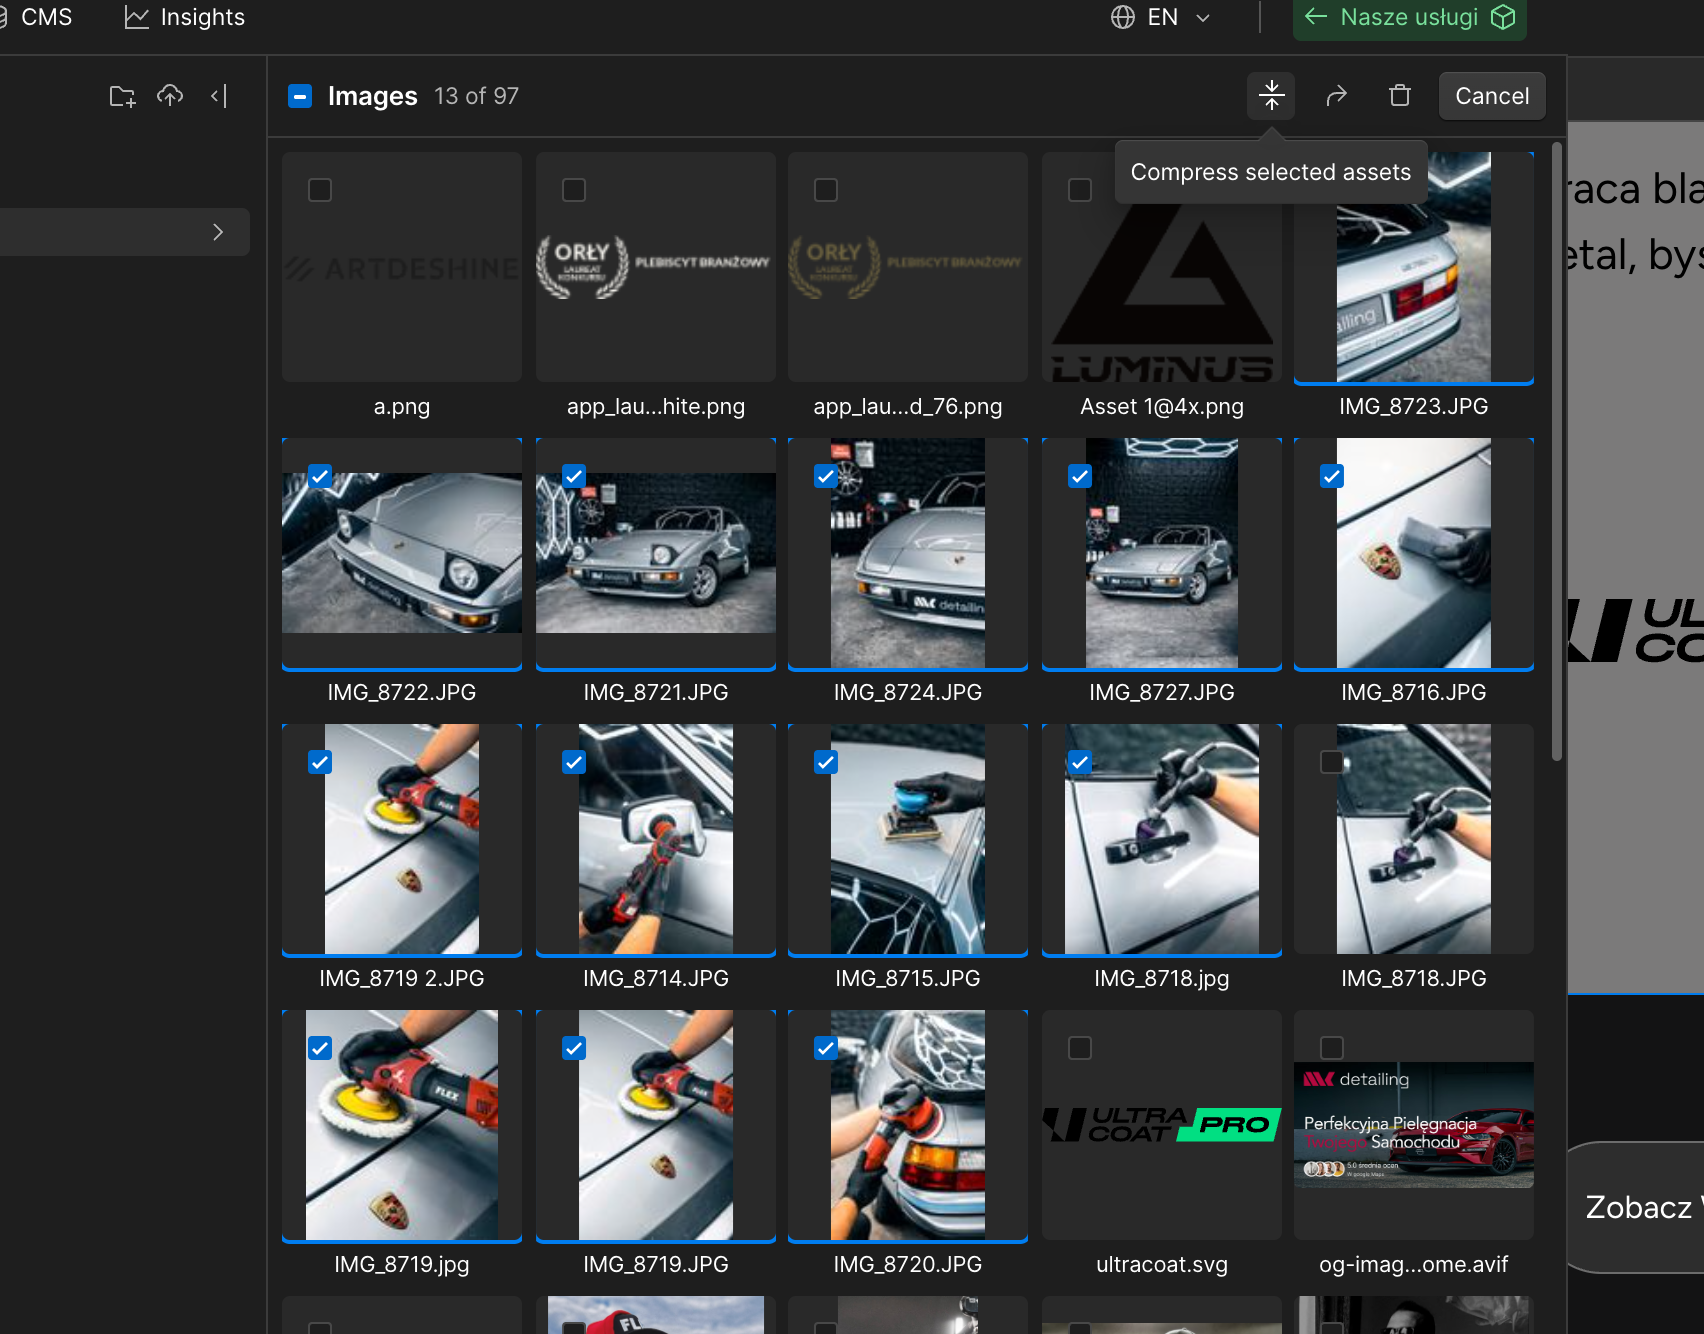Click the globe language icon
Viewport: 1704px width, 1334px height.
click(x=1123, y=18)
